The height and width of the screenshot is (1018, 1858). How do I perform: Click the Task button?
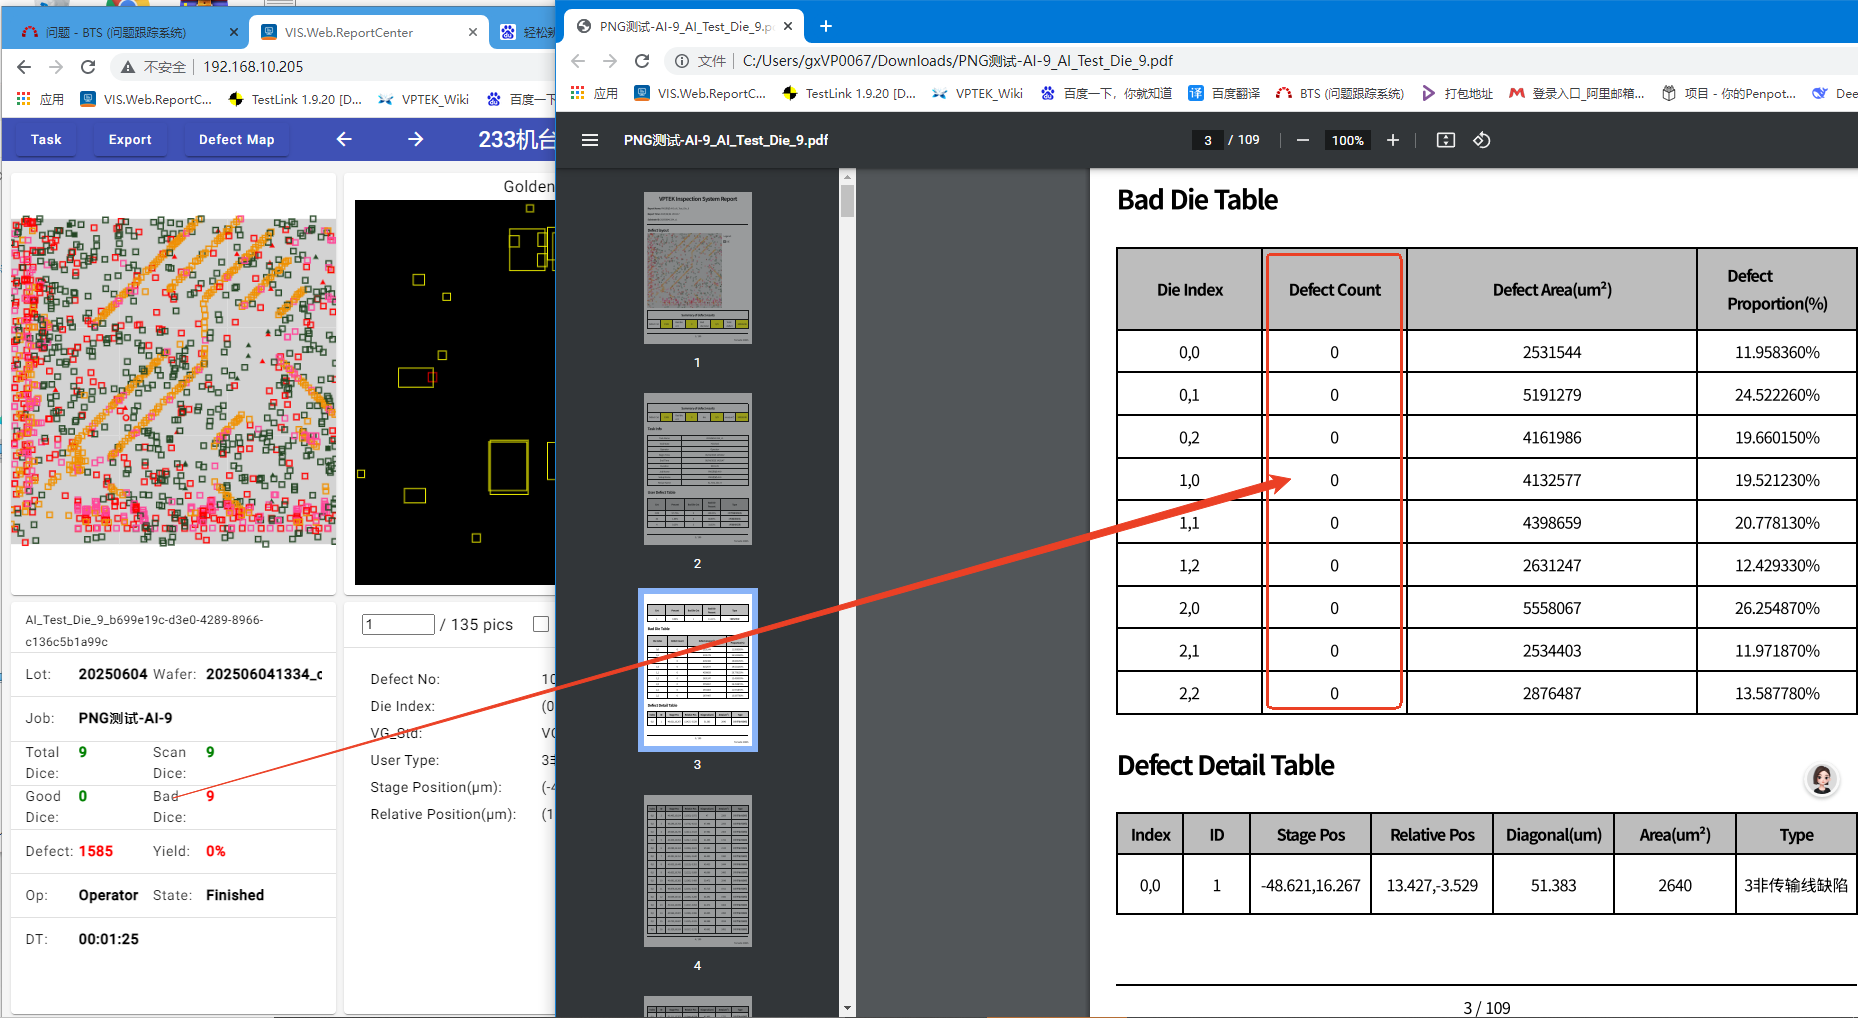pyautogui.click(x=46, y=139)
